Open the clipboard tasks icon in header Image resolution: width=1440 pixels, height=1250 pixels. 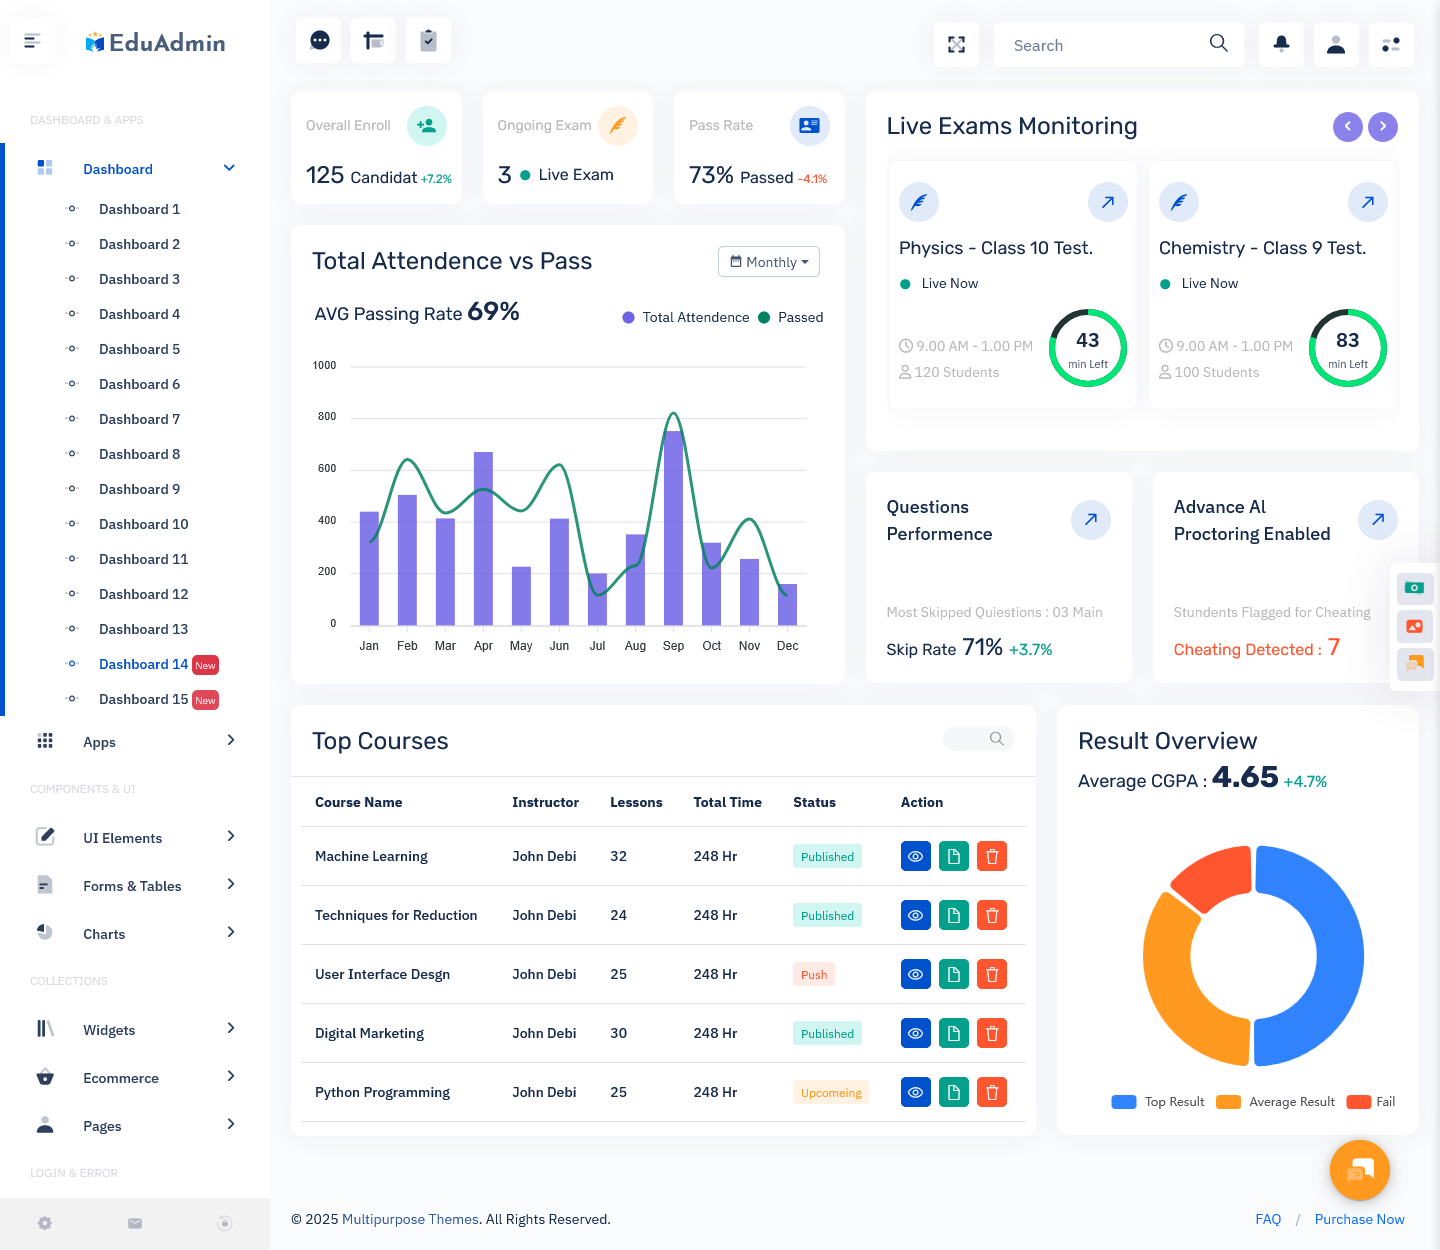tap(428, 41)
